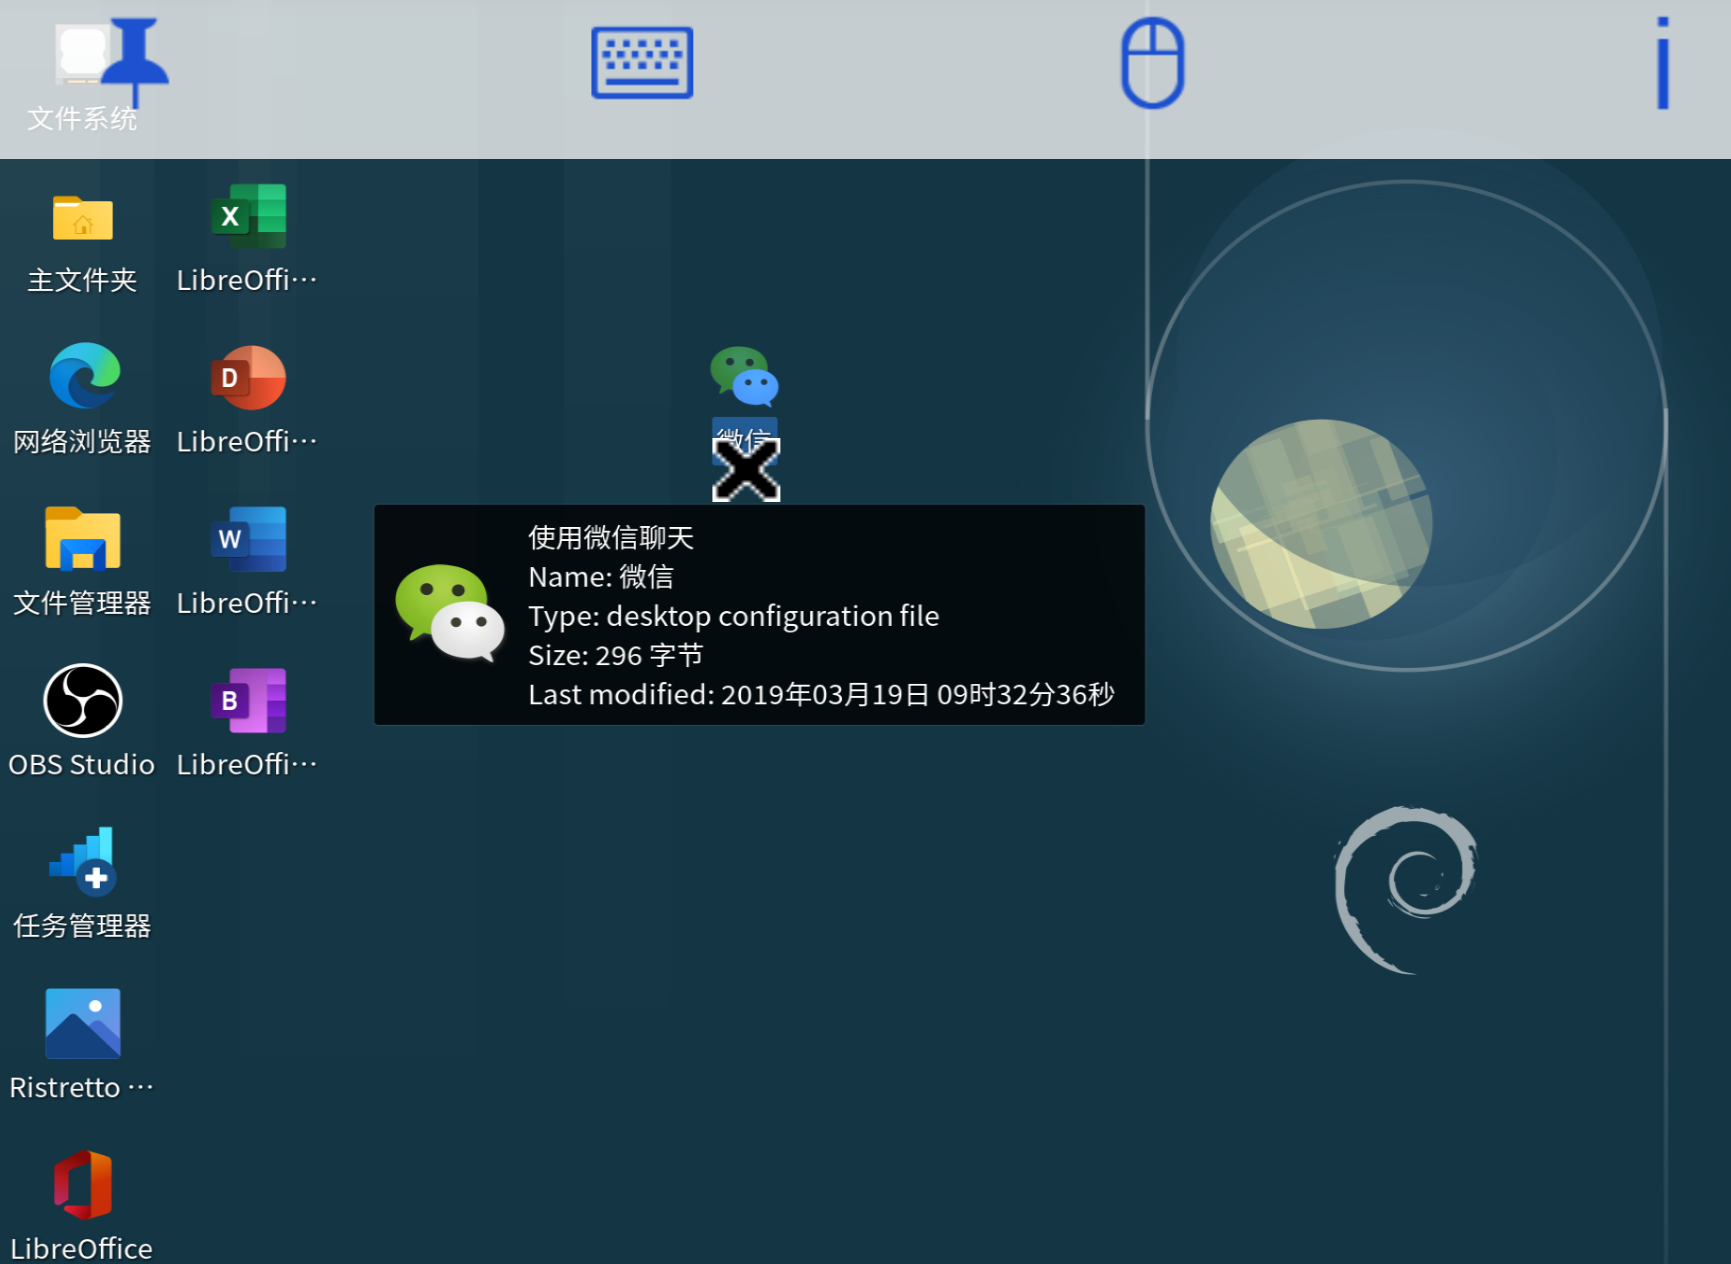Viewport: 1731px width, 1264px height.
Task: Click tooltip text 使用微信聊天
Action: 611,538
